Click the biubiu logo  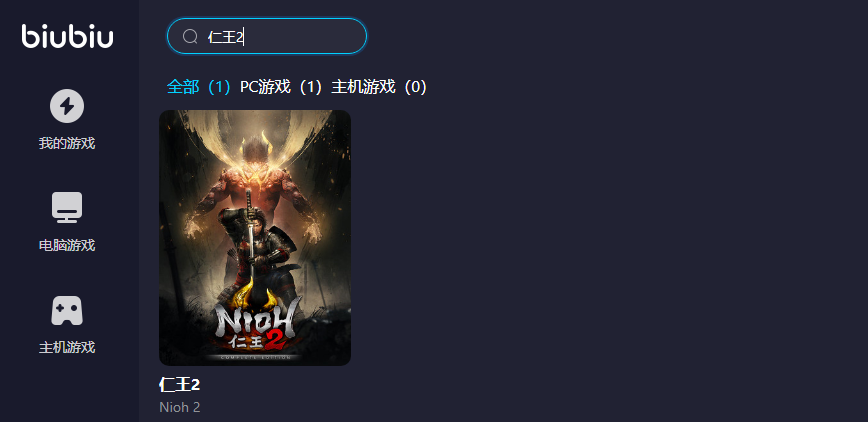point(68,37)
